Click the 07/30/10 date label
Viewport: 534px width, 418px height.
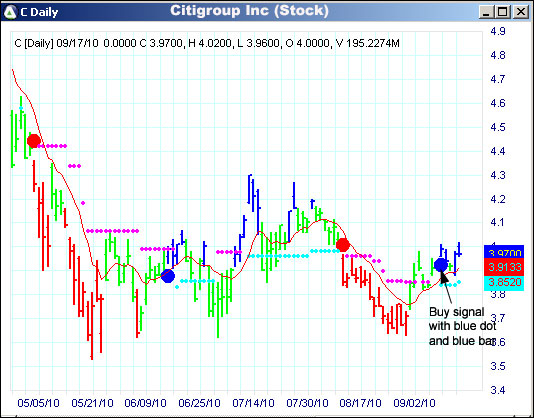[307, 403]
